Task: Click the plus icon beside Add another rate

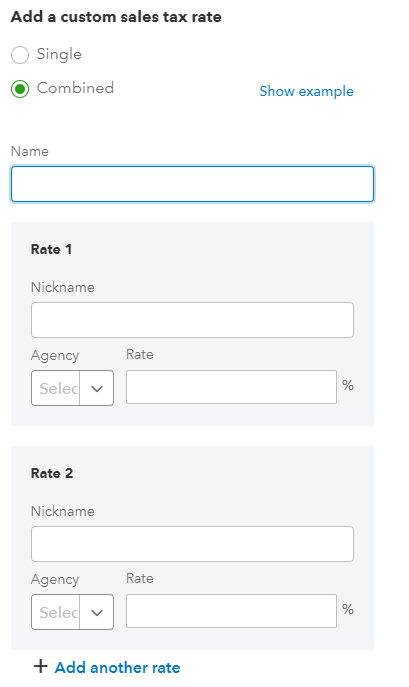Action: 40,666
